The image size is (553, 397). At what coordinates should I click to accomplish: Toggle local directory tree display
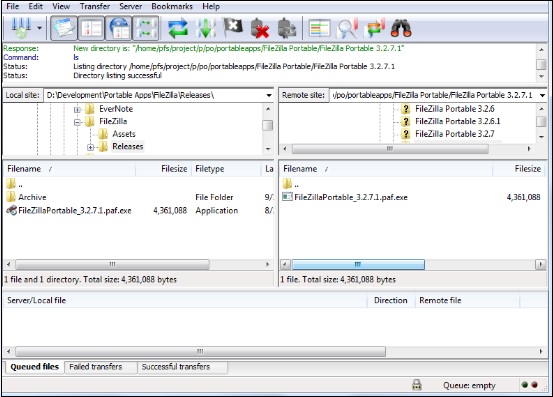pos(92,28)
